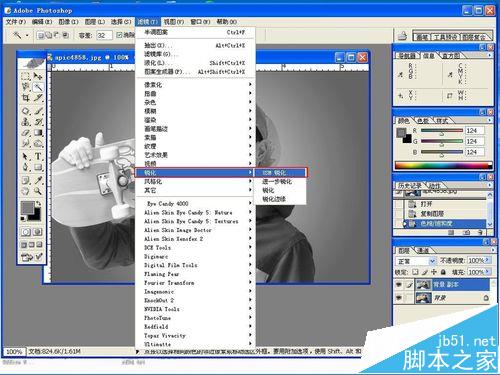Select the Path Selection tool
Screen dimensions: 500x375
(x=26, y=156)
